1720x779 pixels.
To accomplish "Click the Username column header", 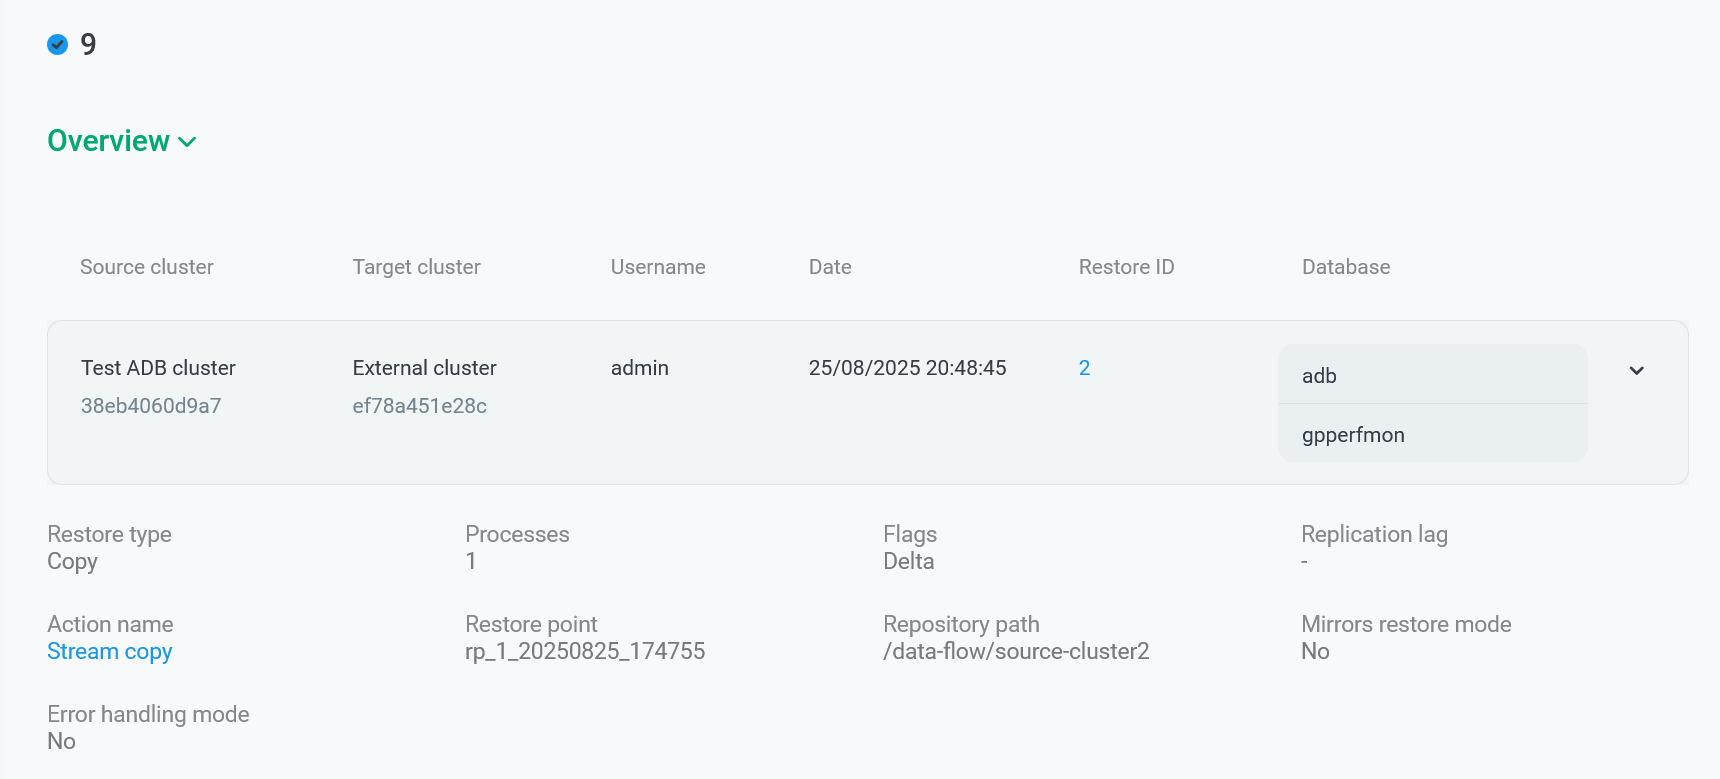I will (658, 267).
